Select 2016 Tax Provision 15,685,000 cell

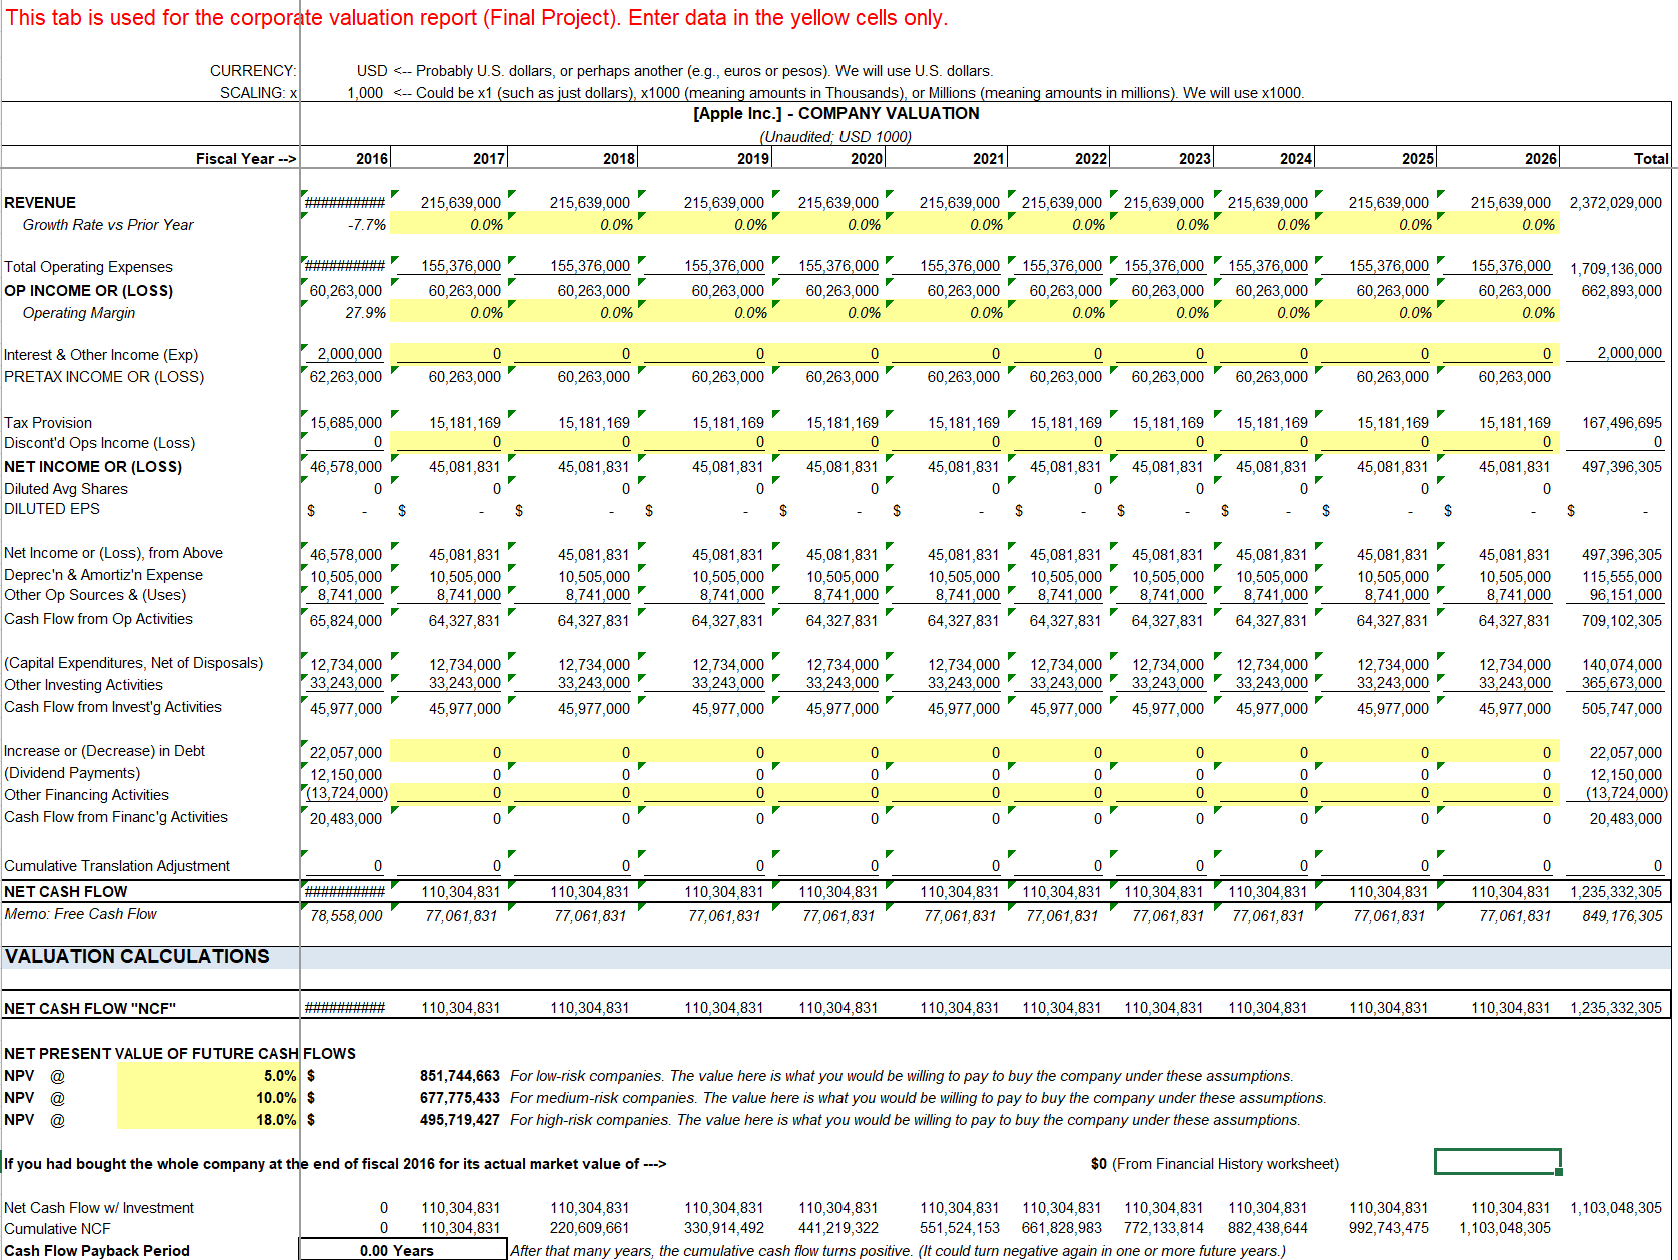point(345,423)
